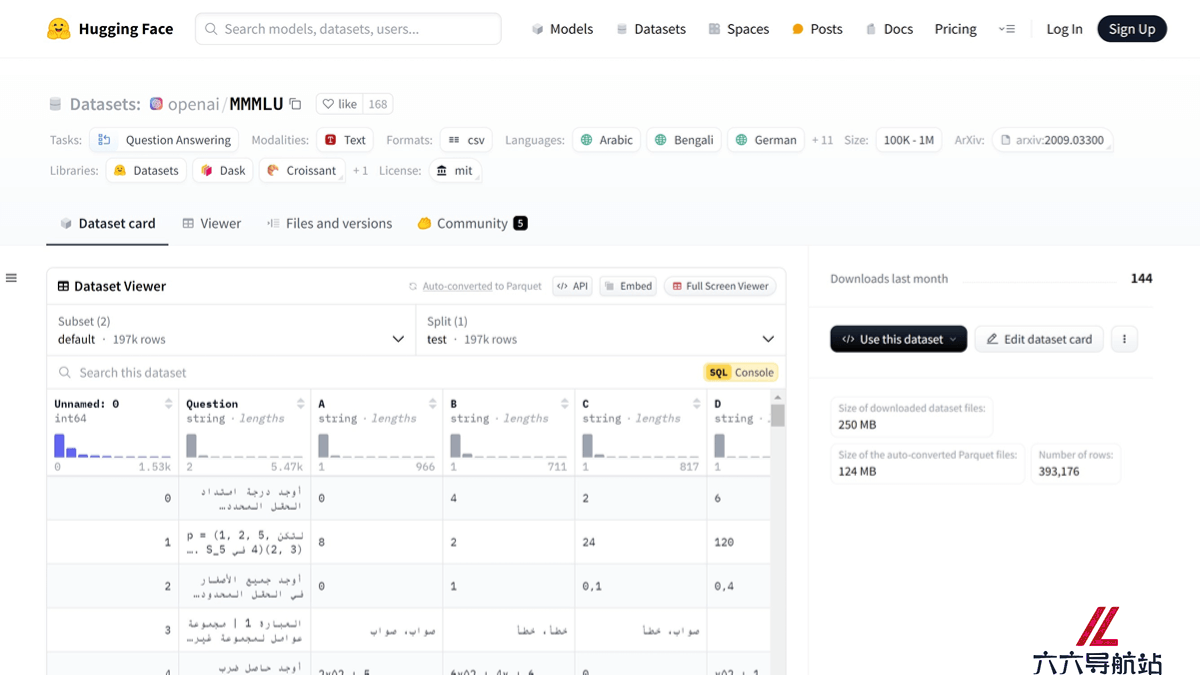
Task: Open the viewer API button
Action: [x=573, y=286]
